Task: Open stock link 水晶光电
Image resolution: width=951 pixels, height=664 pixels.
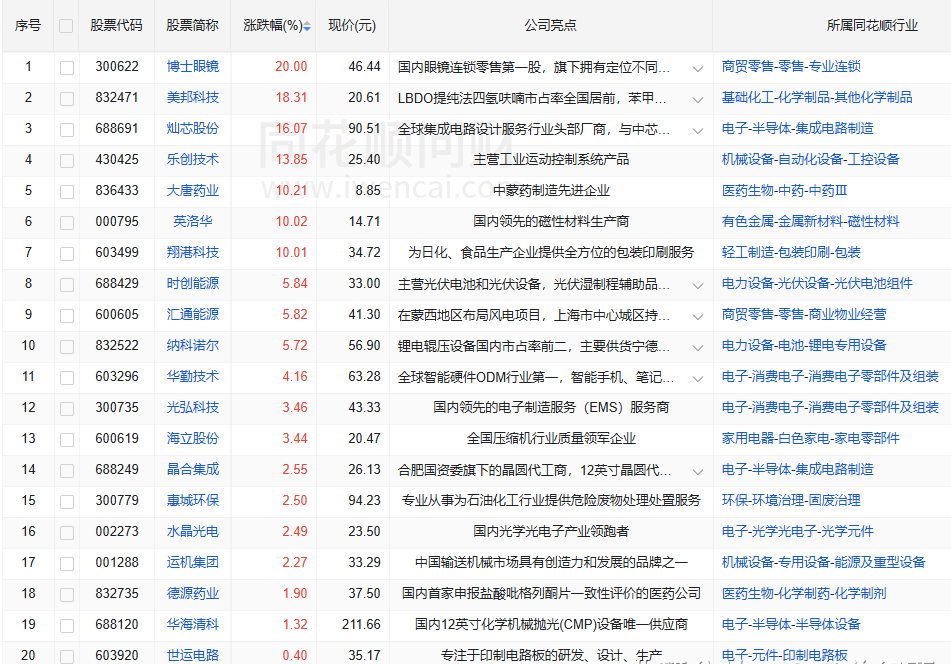Action: coord(192,532)
